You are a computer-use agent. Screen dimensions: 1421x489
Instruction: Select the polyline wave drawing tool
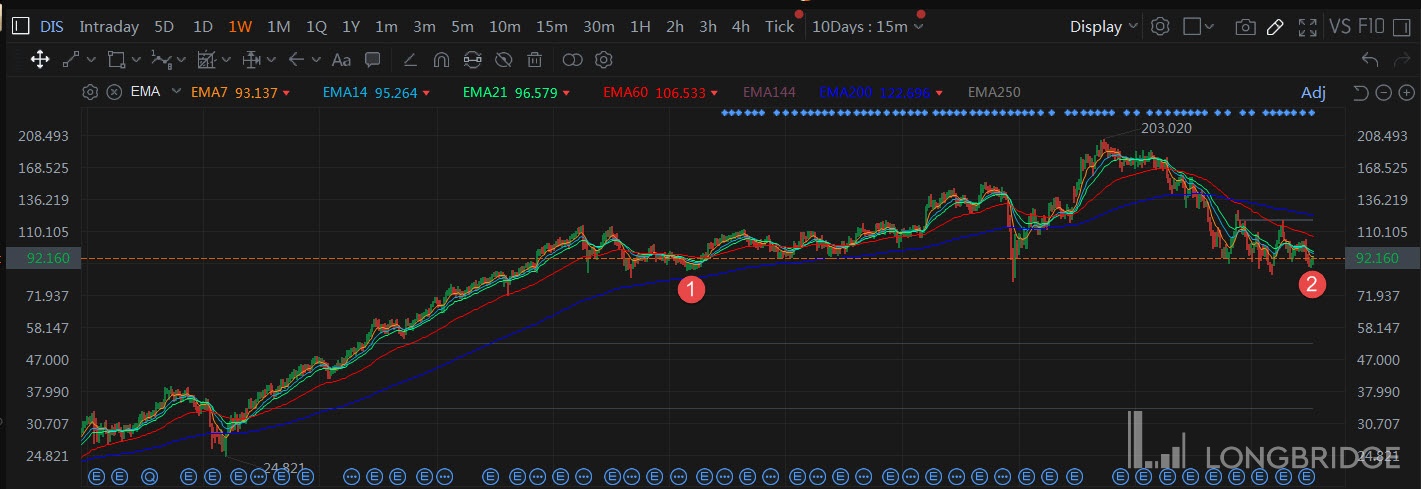[x=161, y=60]
